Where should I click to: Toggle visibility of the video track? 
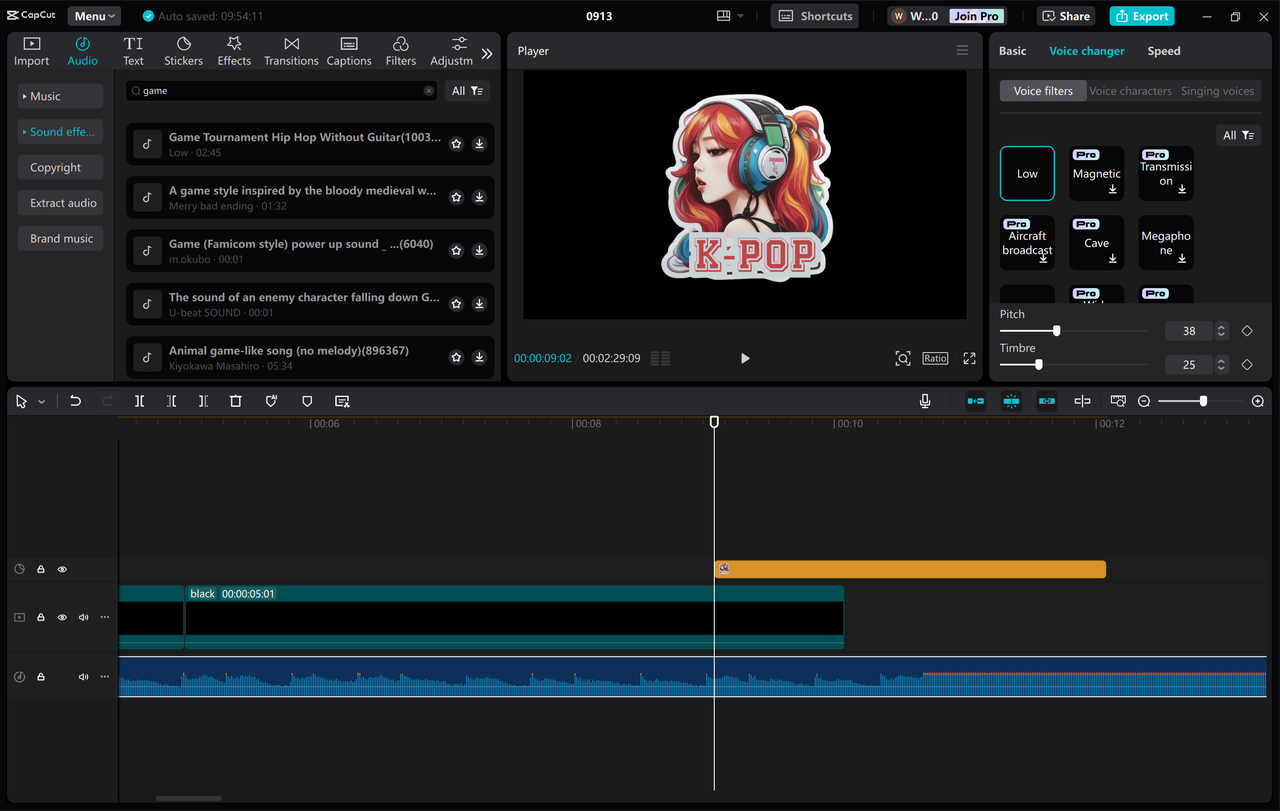click(62, 617)
